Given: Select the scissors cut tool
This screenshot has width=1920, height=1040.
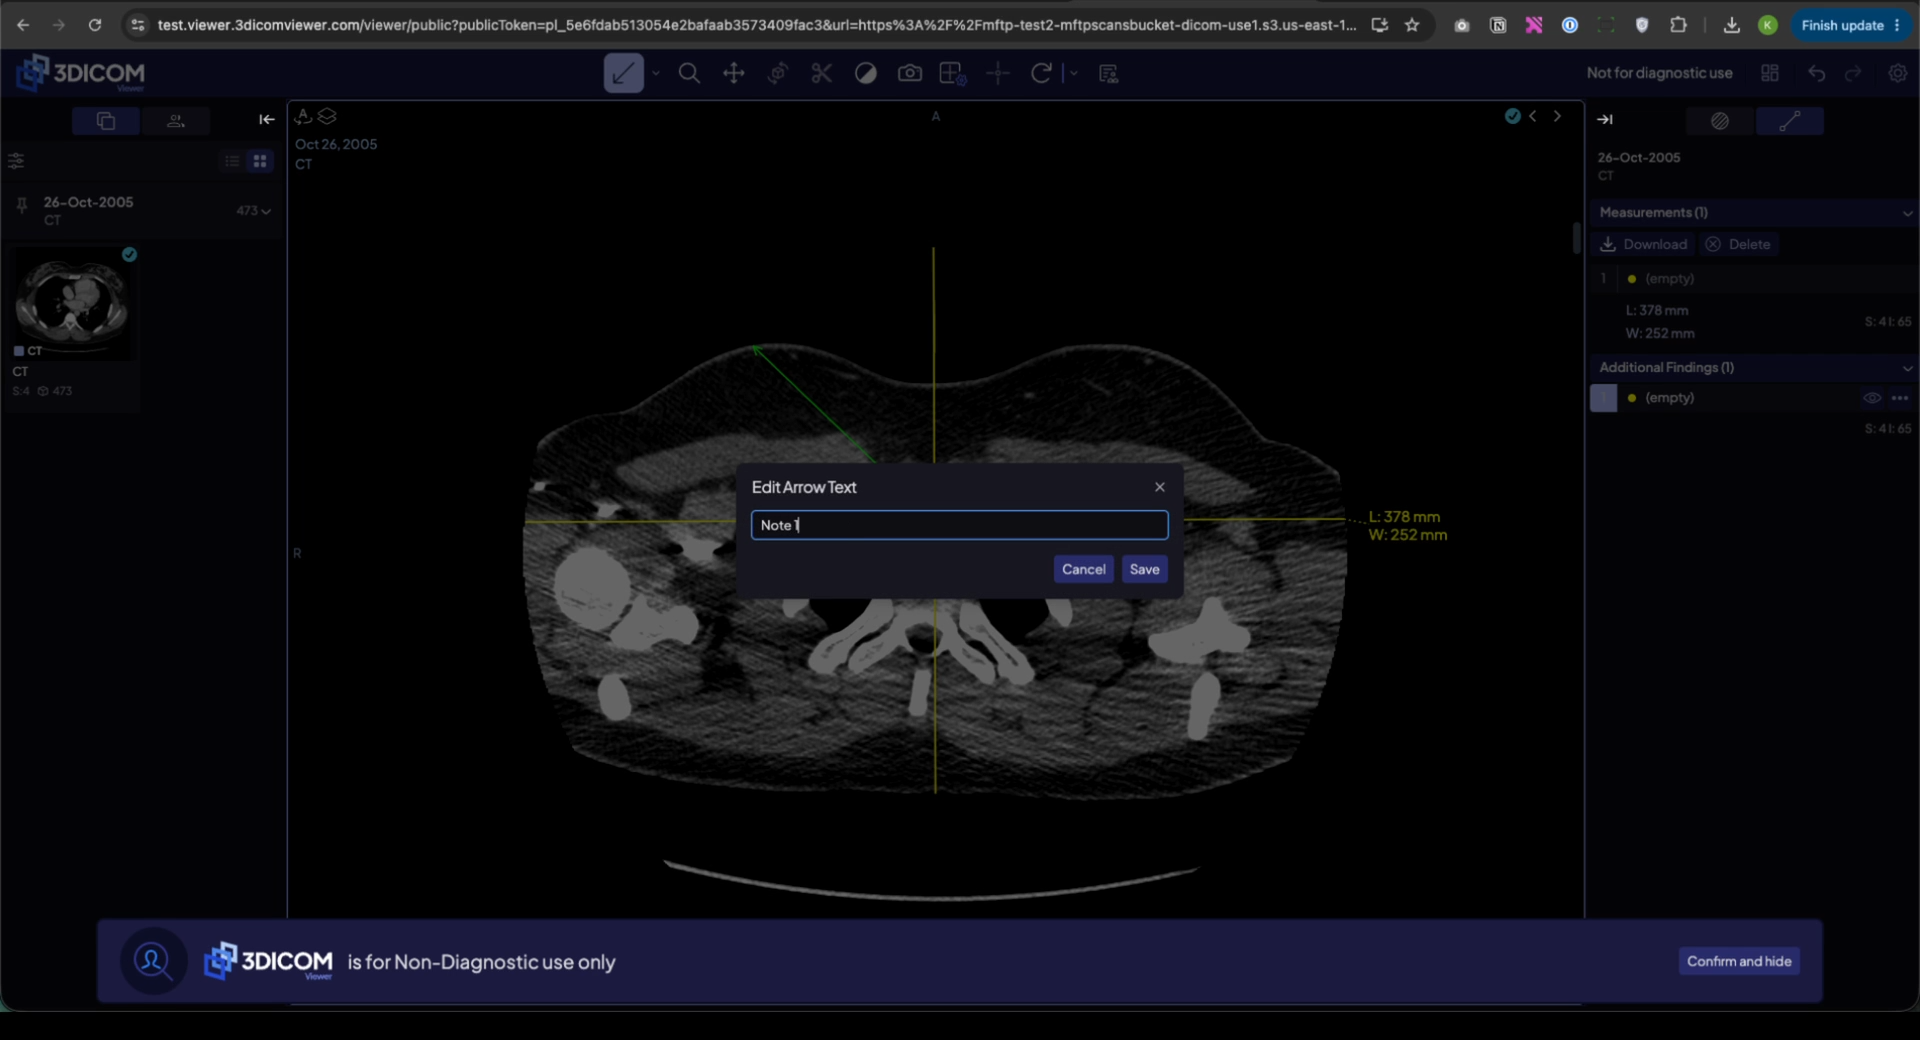Looking at the screenshot, I should pos(822,73).
